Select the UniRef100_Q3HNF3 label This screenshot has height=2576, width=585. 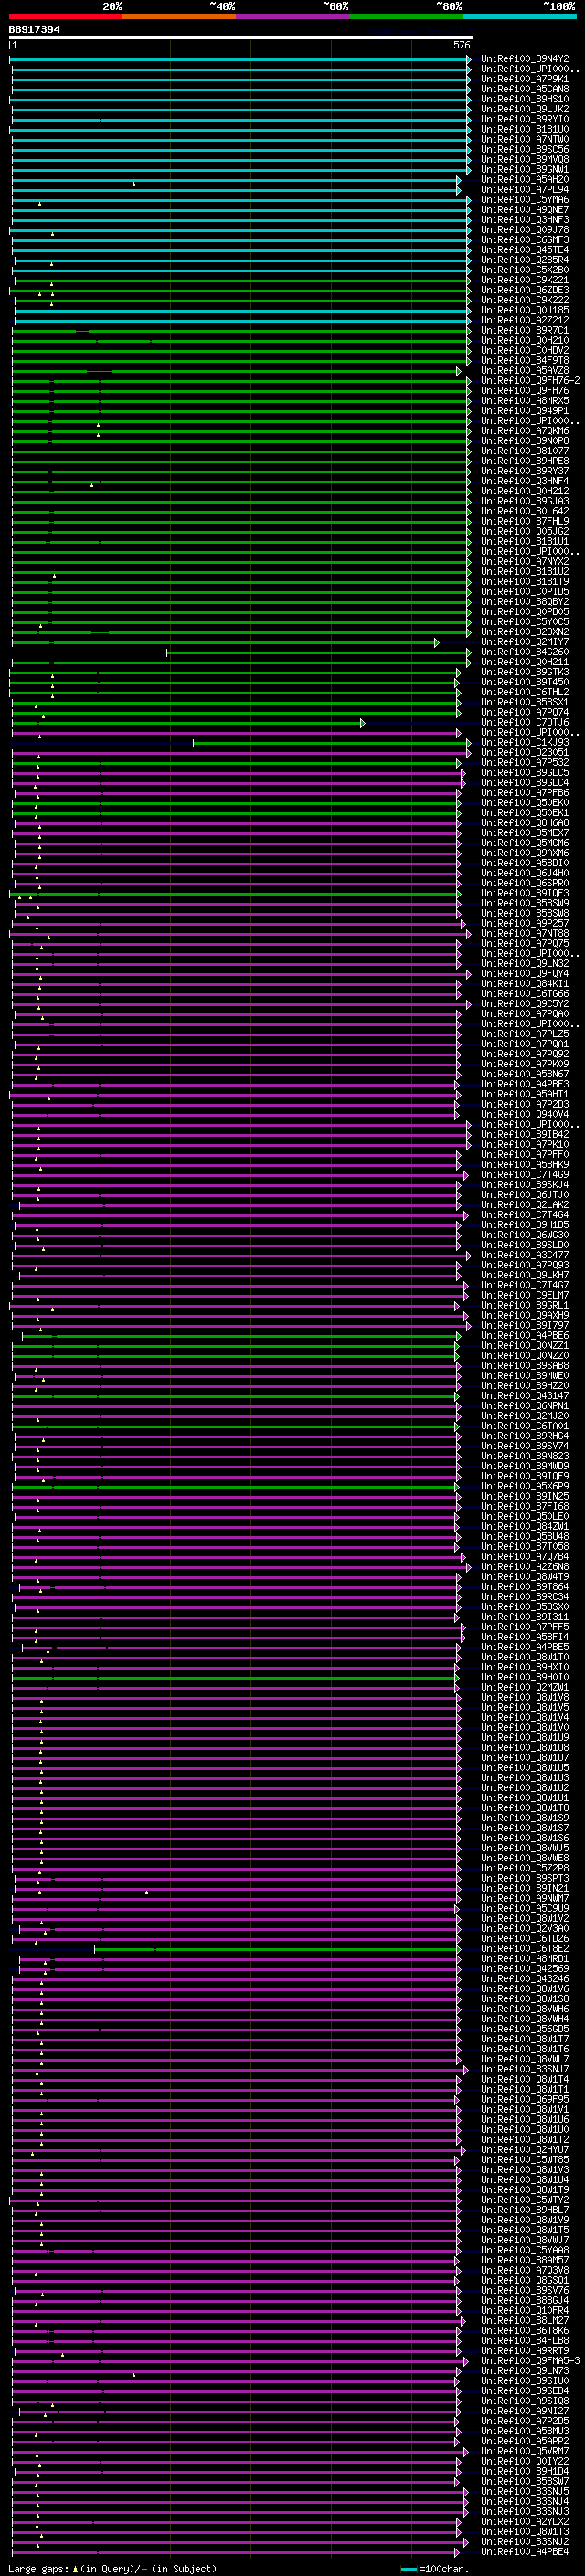coord(525,220)
